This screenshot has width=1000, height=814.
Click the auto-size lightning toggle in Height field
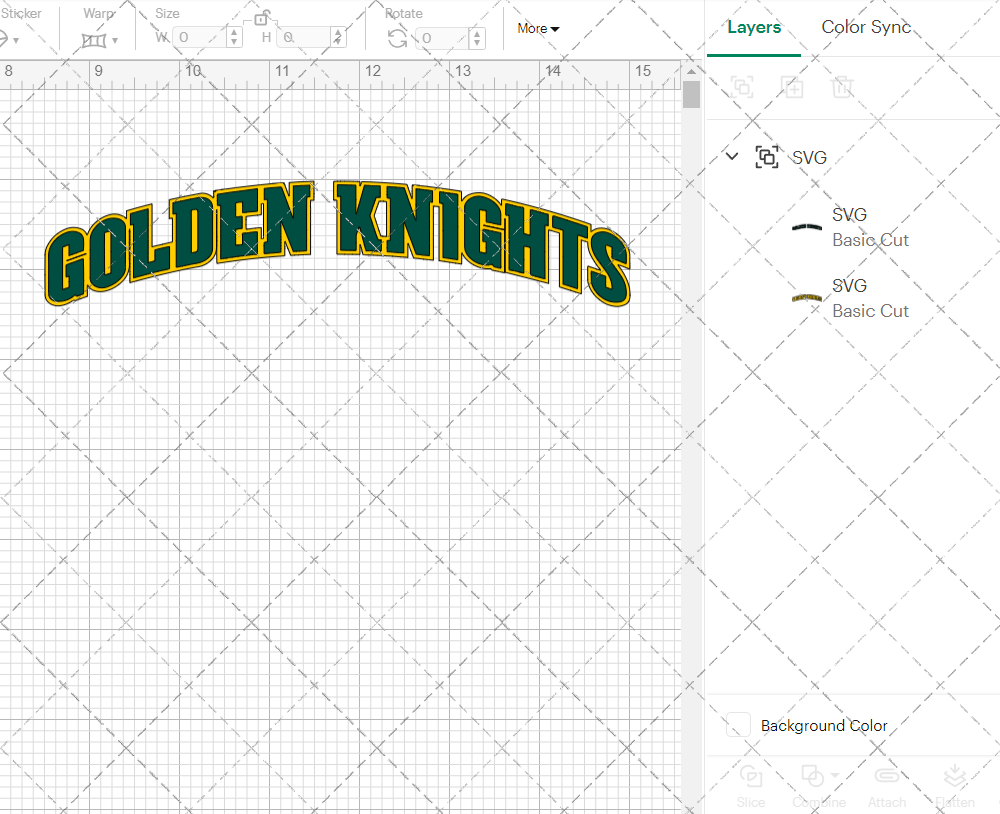click(x=338, y=37)
